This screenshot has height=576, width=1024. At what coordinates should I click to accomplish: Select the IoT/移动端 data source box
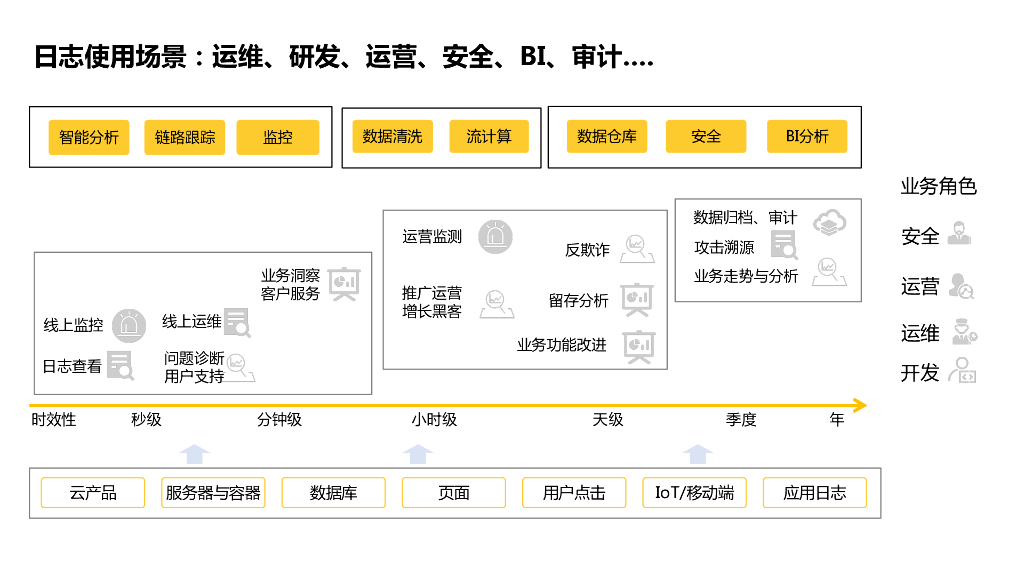pos(694,492)
